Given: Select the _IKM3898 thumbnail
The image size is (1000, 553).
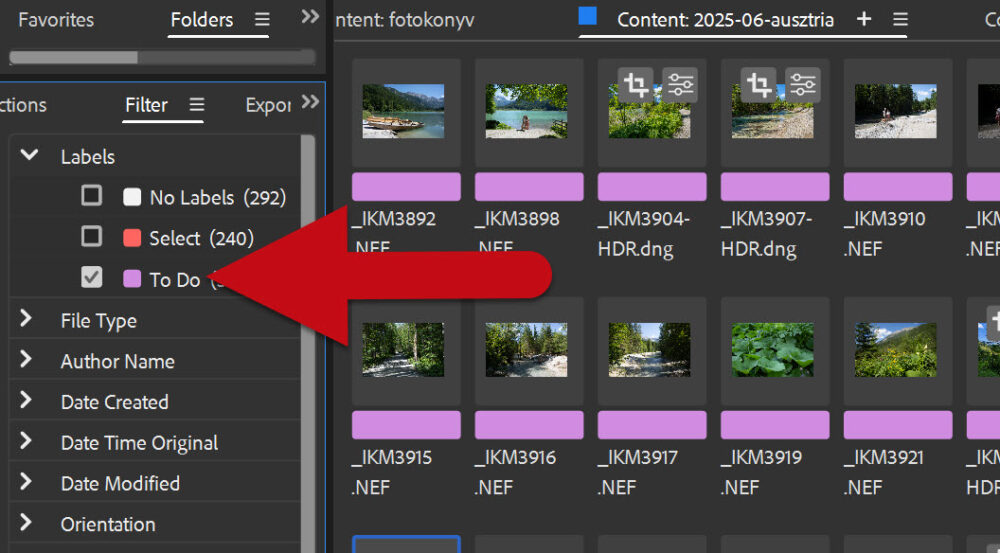Looking at the screenshot, I should coord(526,111).
